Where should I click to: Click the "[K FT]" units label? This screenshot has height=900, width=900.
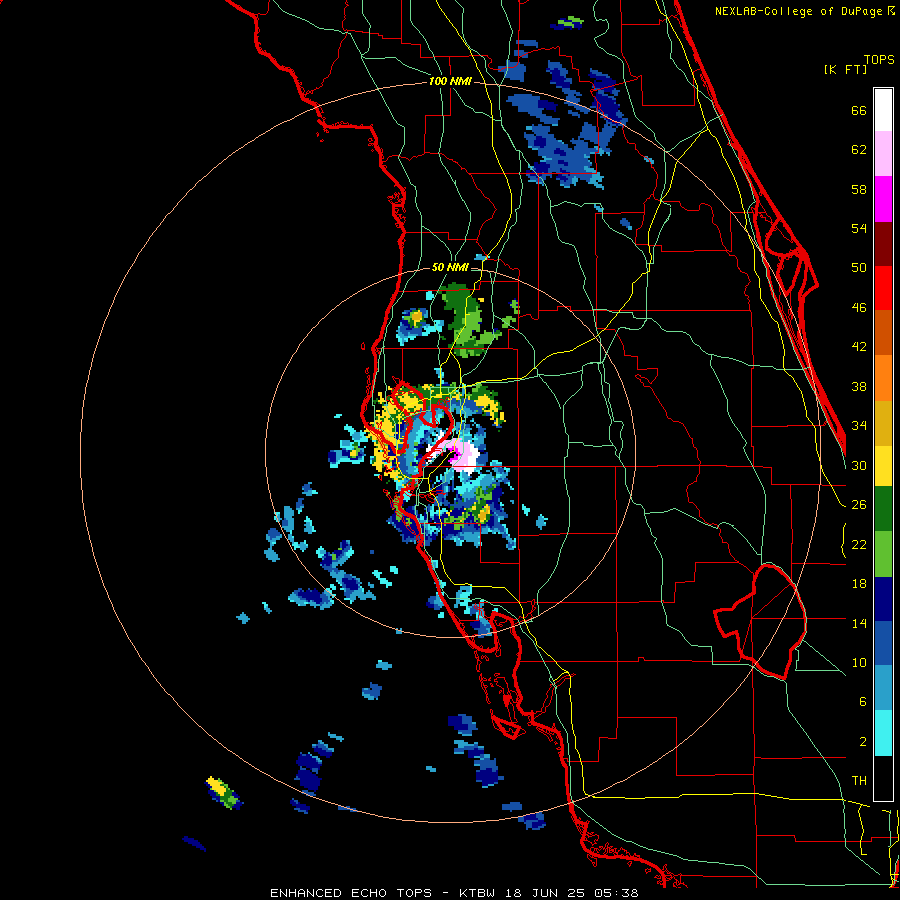(845, 70)
